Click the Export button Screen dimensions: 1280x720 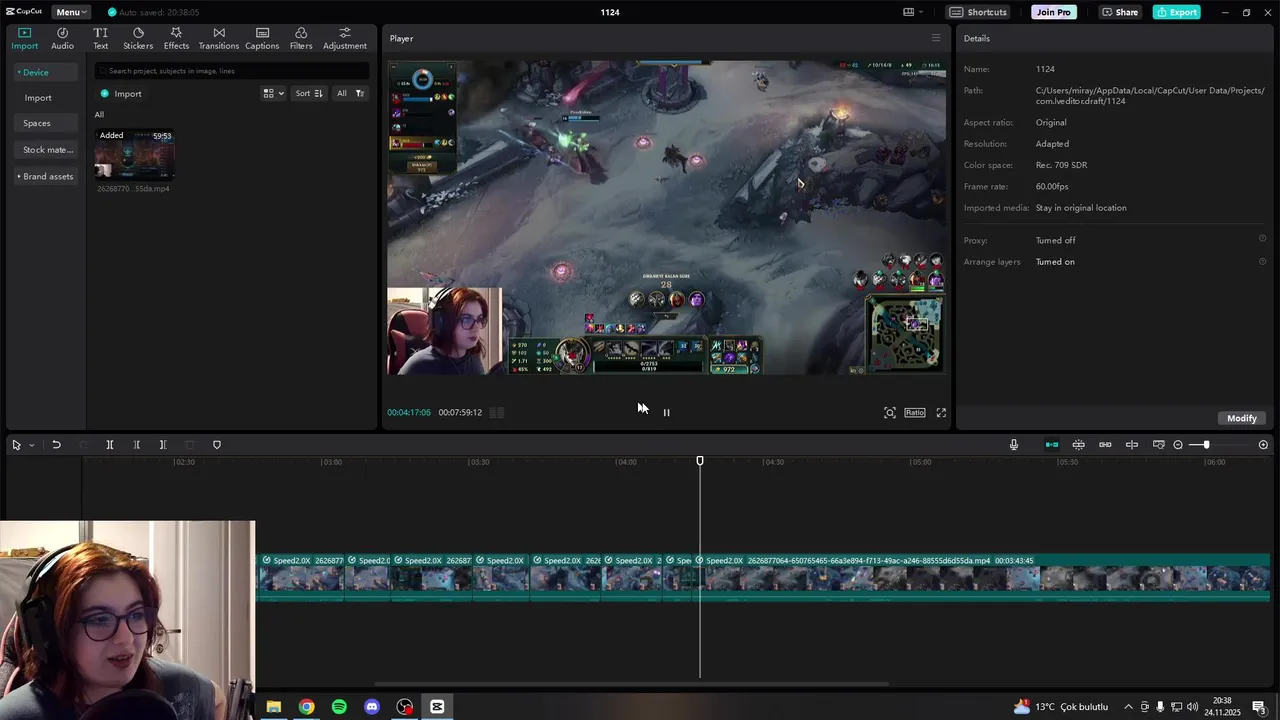click(x=1176, y=12)
